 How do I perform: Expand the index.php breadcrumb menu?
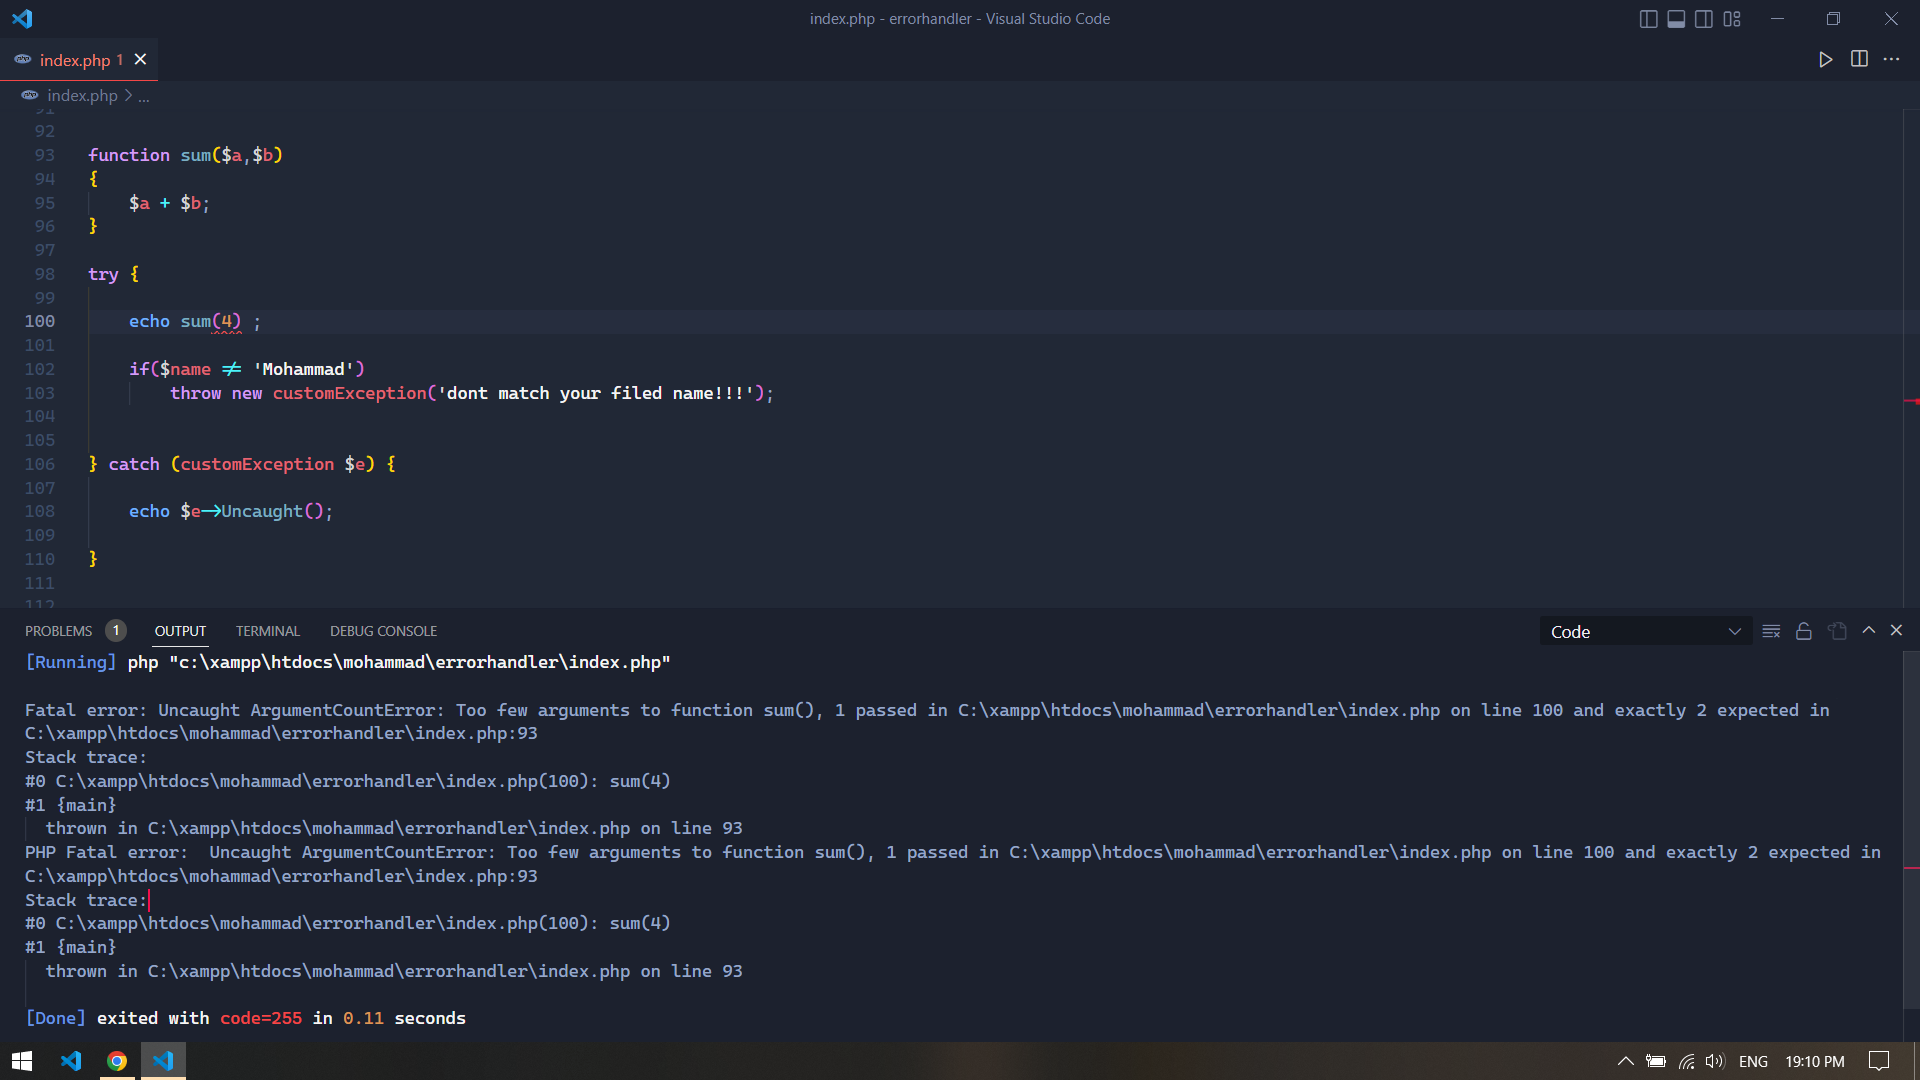[x=146, y=95]
